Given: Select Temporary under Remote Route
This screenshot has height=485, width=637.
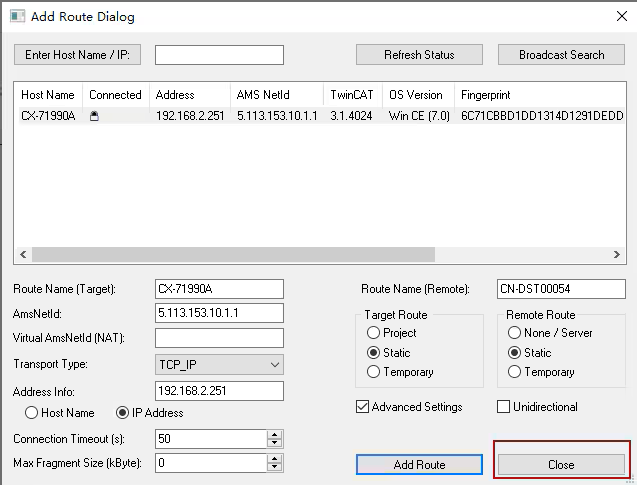Looking at the screenshot, I should (515, 372).
